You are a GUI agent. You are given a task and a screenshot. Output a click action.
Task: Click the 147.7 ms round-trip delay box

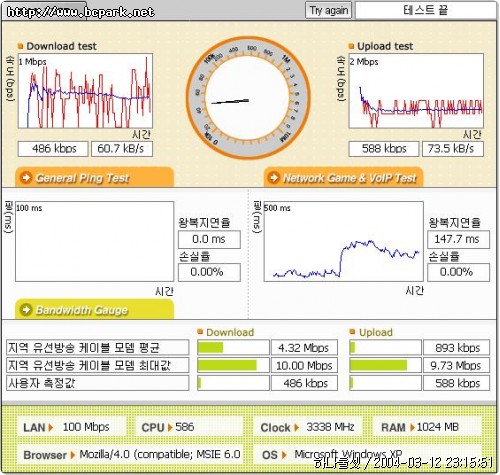pyautogui.click(x=459, y=239)
